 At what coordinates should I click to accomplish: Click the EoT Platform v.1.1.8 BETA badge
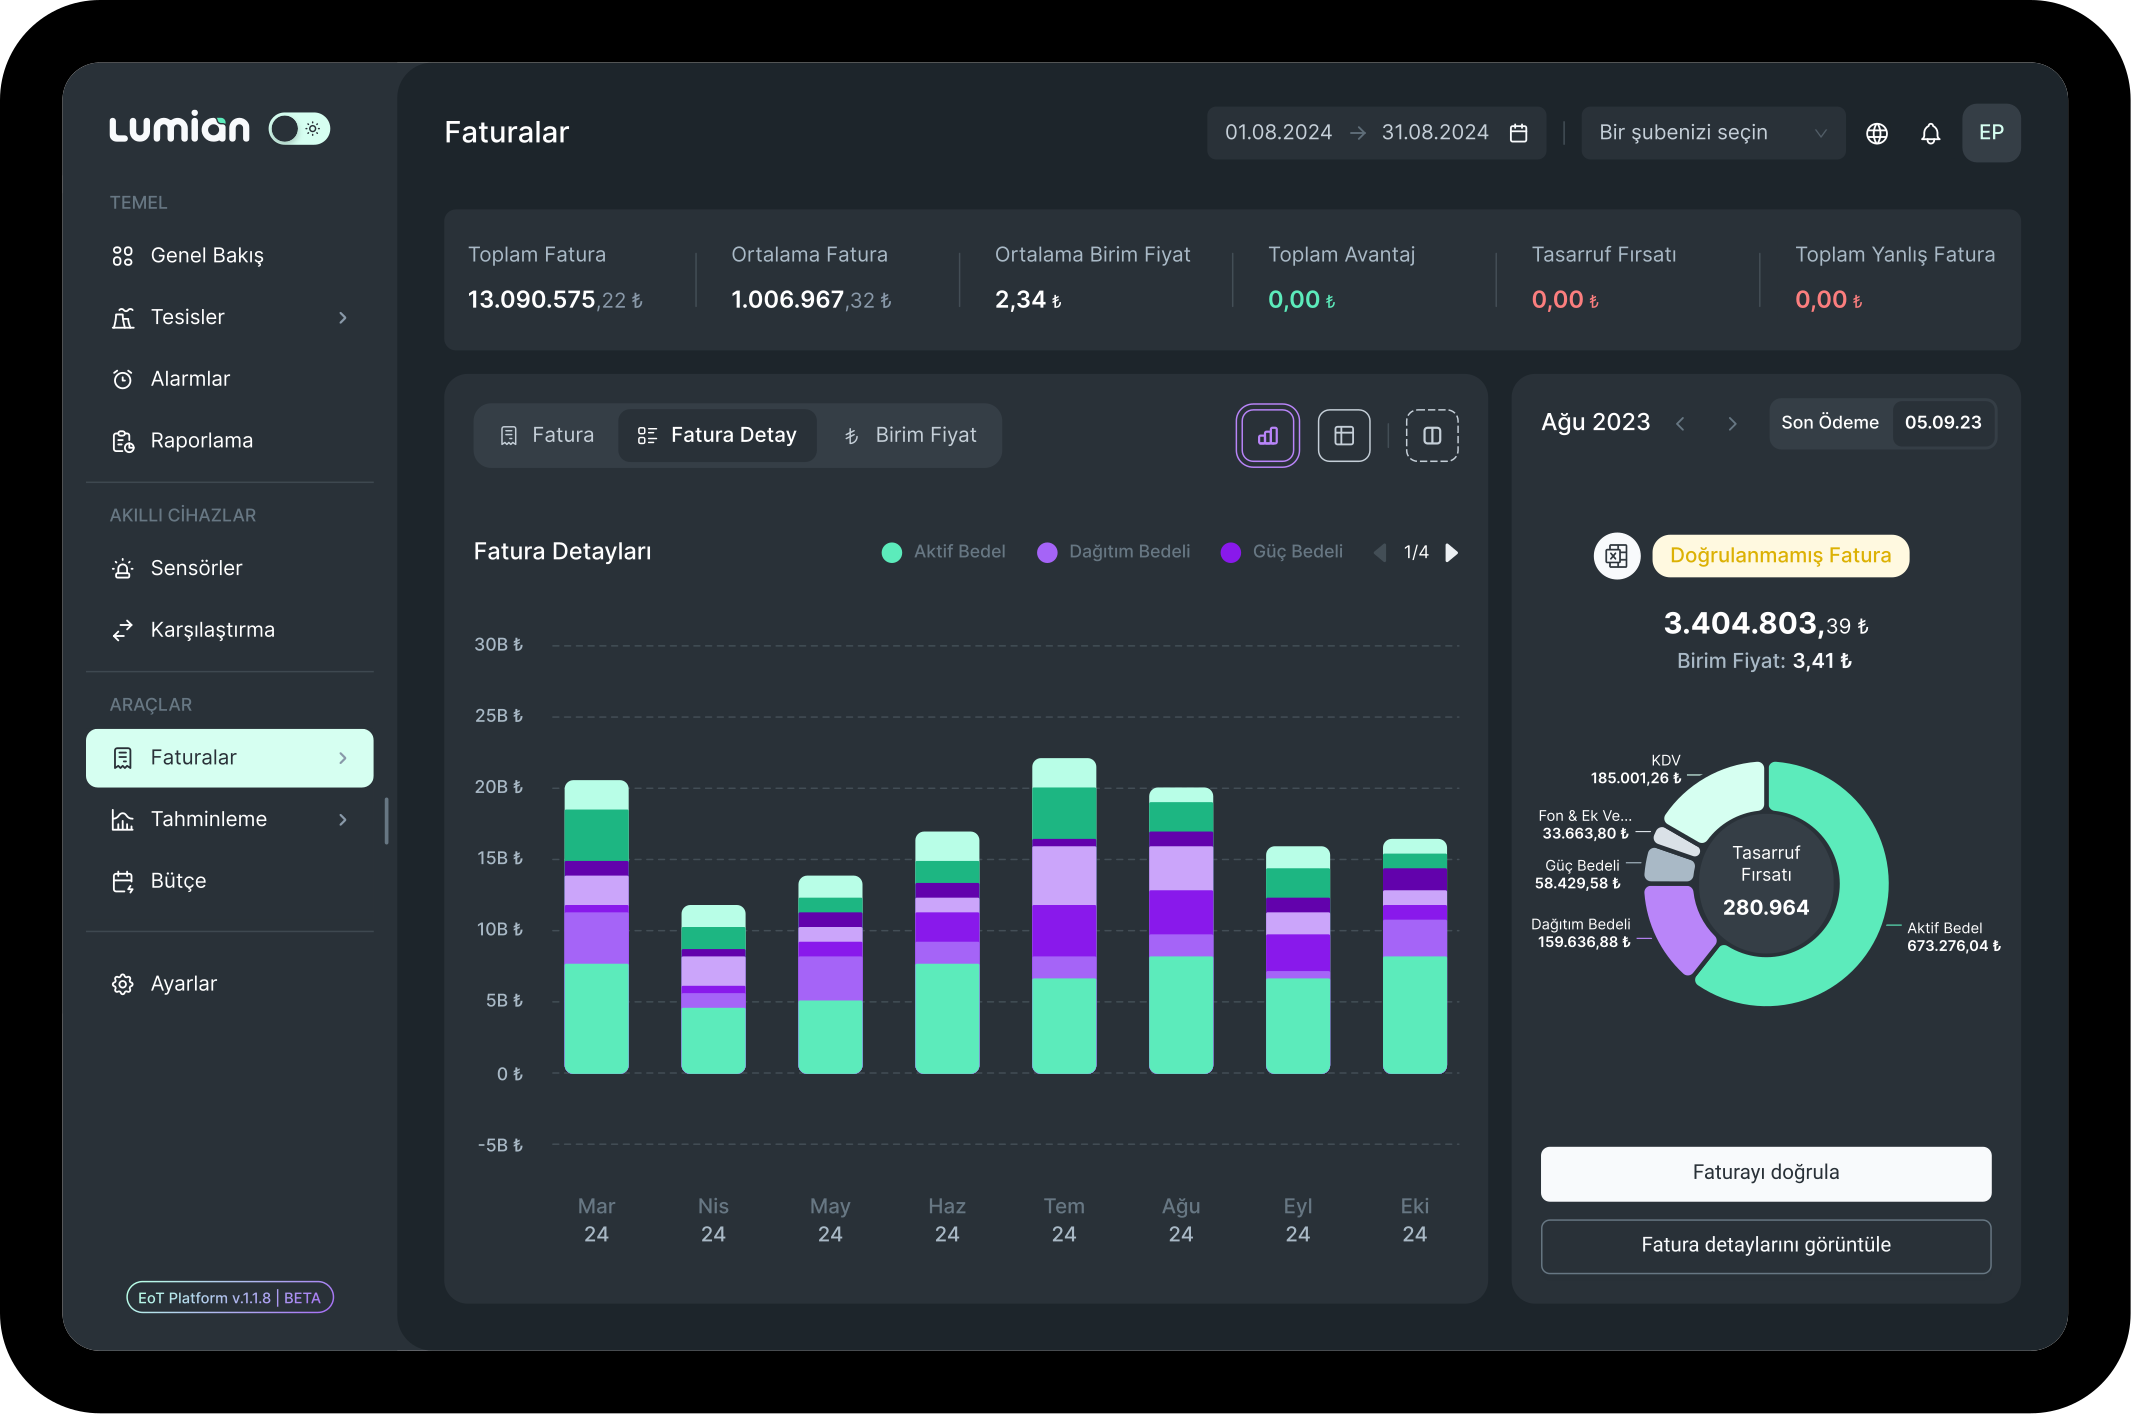pos(229,1298)
